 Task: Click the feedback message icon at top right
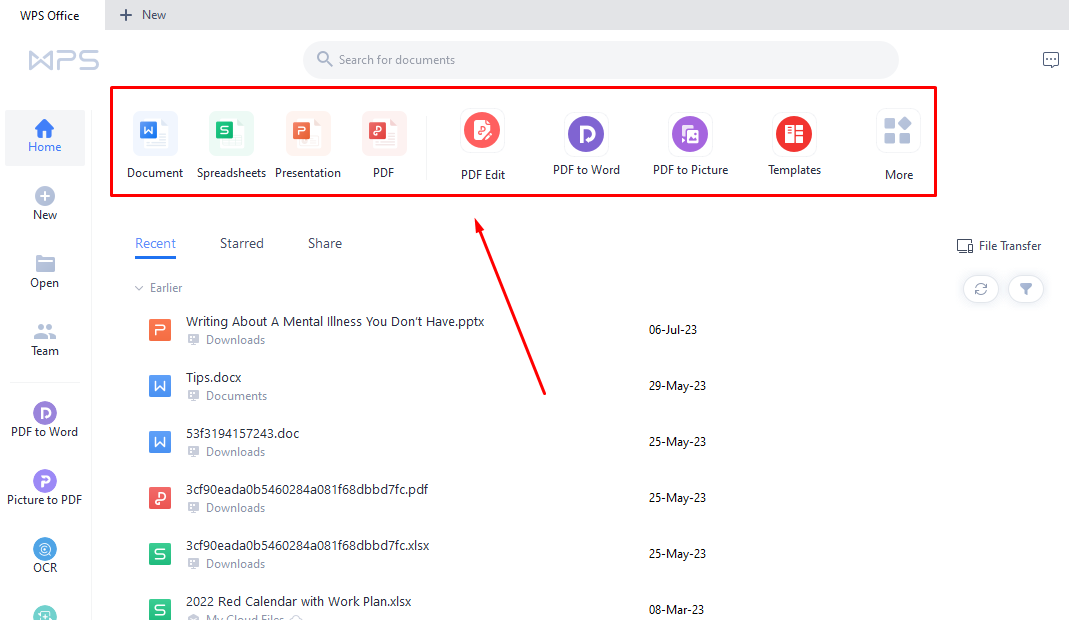[x=1051, y=60]
